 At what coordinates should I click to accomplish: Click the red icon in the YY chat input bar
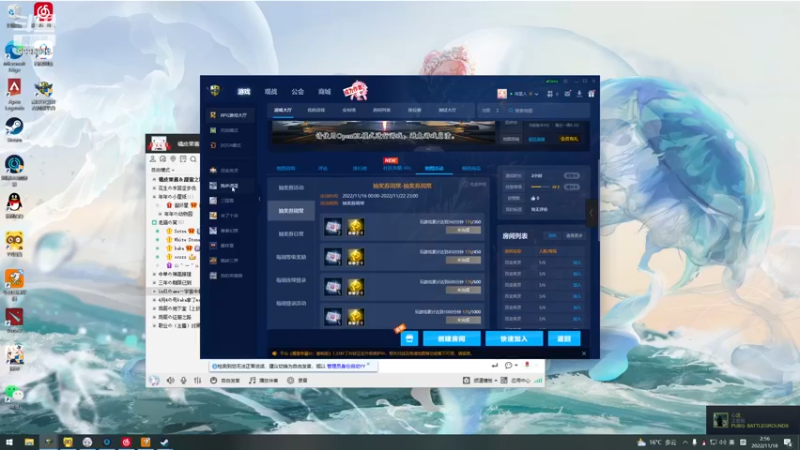(x=527, y=365)
